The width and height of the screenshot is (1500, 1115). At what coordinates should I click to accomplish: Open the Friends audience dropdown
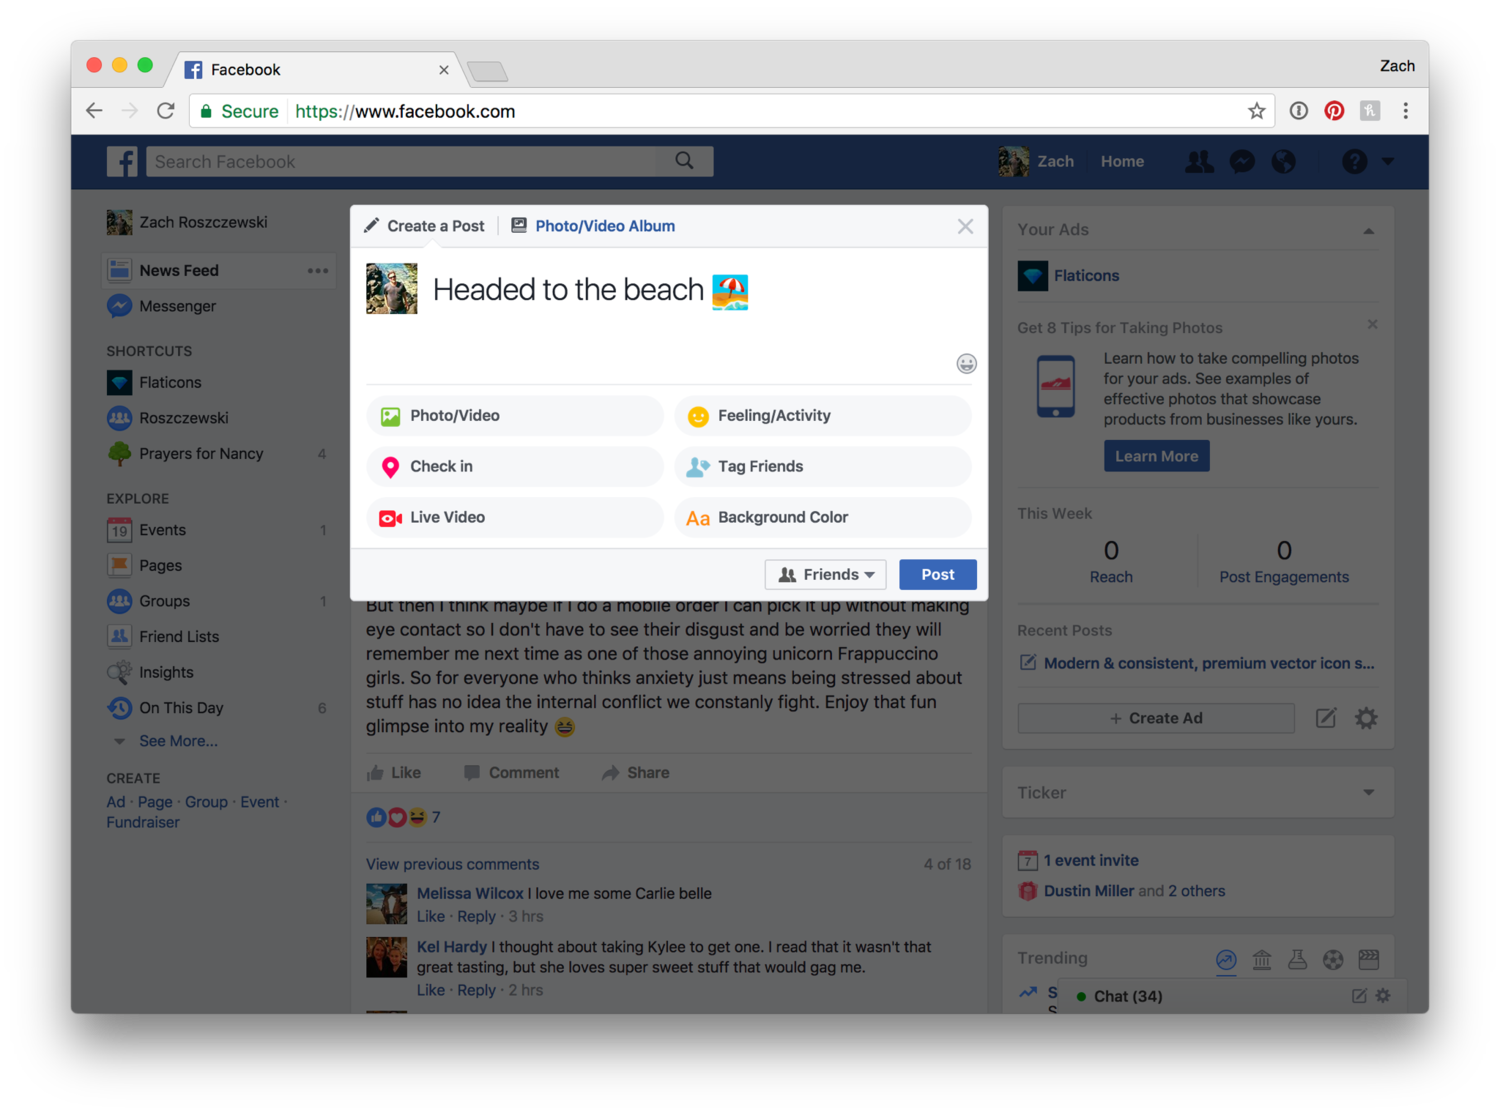pyautogui.click(x=826, y=575)
